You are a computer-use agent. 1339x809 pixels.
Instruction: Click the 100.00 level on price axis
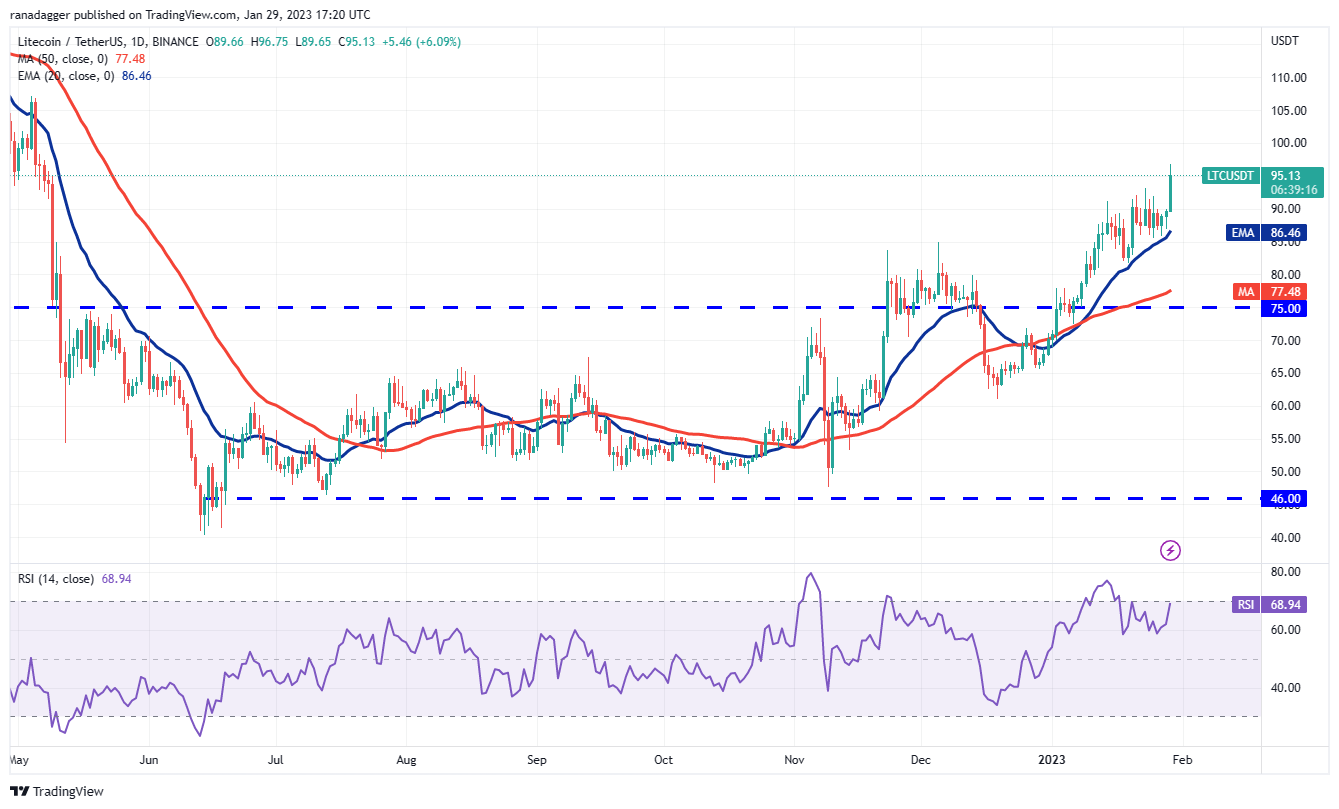pyautogui.click(x=1290, y=143)
